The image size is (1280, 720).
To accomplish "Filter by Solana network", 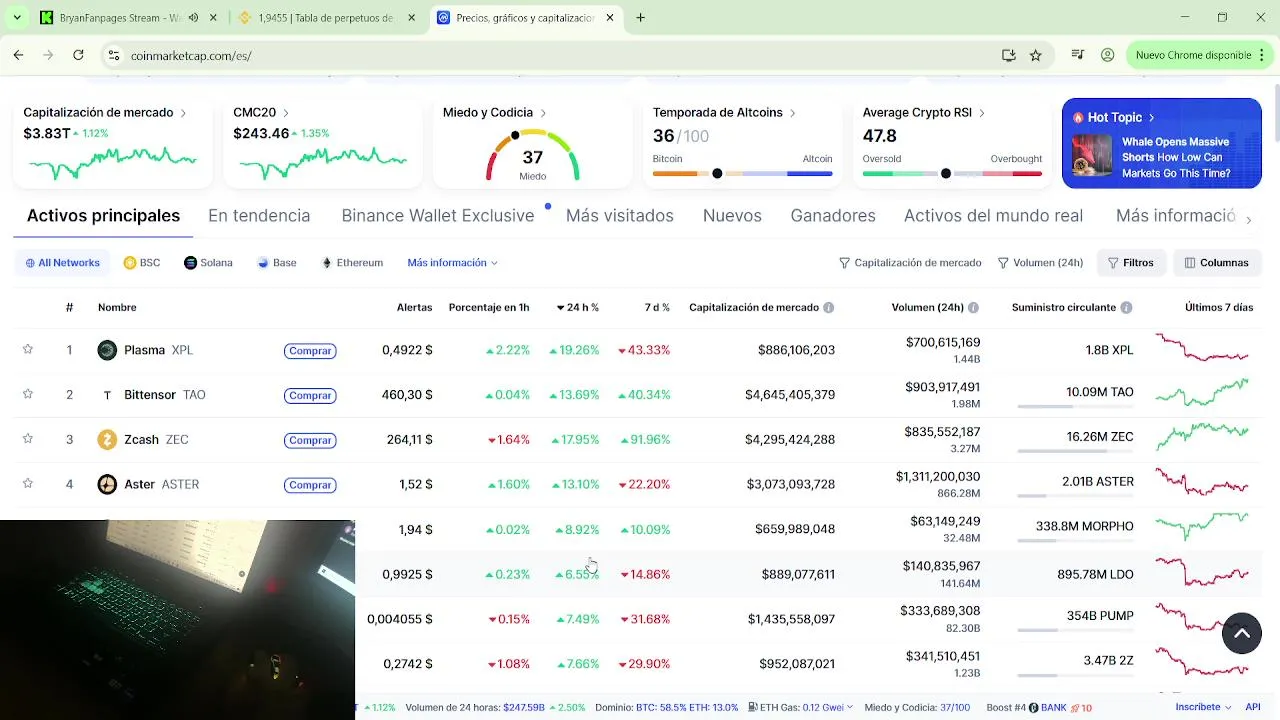I will pyautogui.click(x=208, y=263).
